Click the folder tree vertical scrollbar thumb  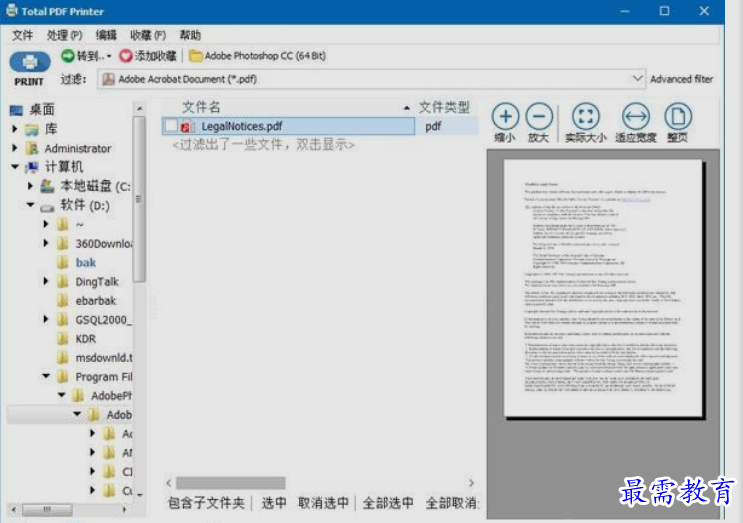(139, 199)
